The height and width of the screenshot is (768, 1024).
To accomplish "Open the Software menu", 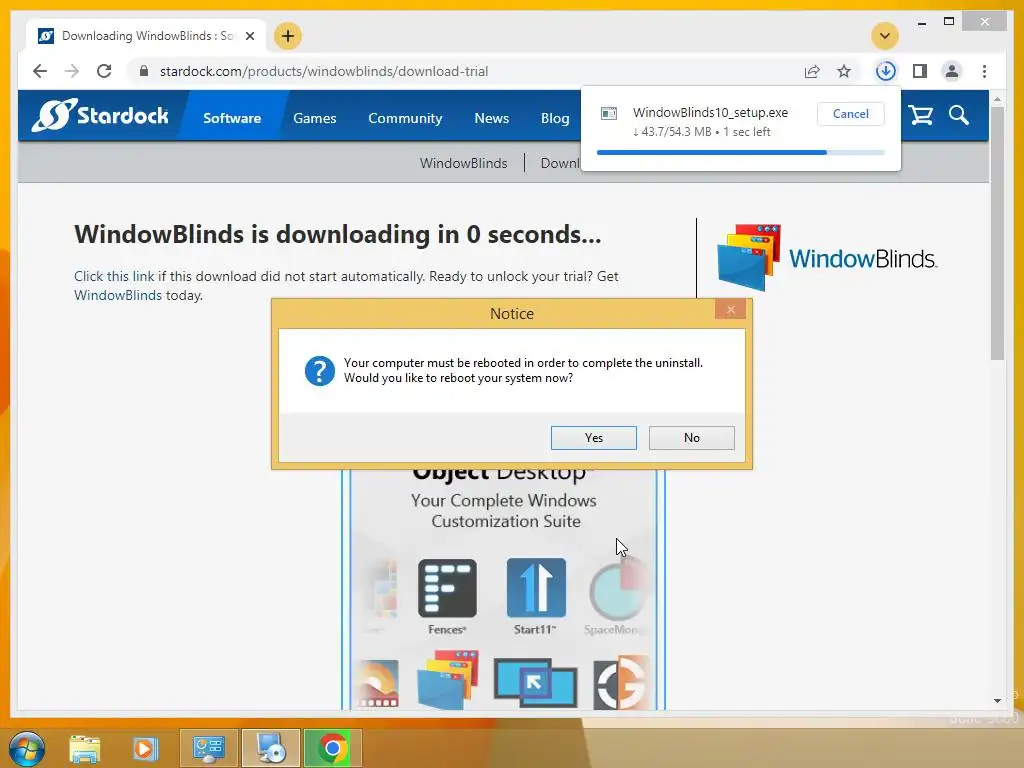I will (x=232, y=118).
